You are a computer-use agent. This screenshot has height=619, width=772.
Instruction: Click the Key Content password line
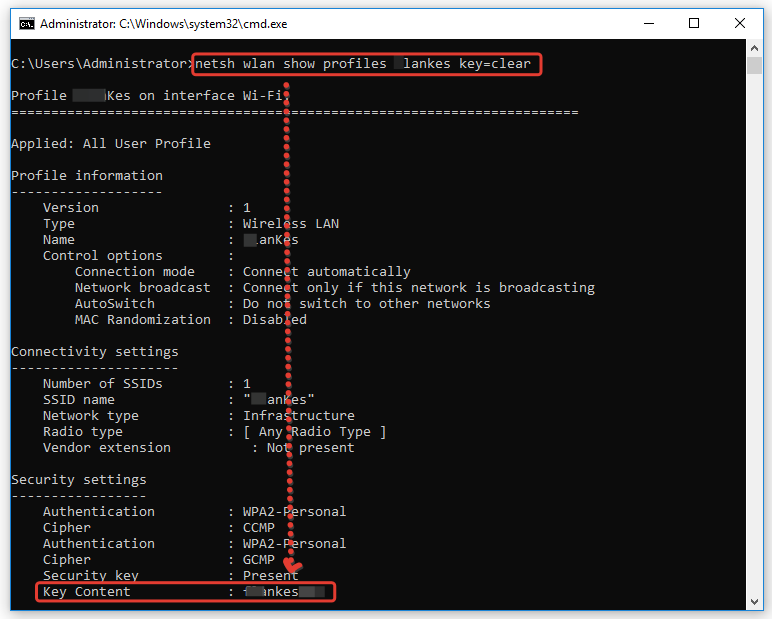tap(185, 592)
